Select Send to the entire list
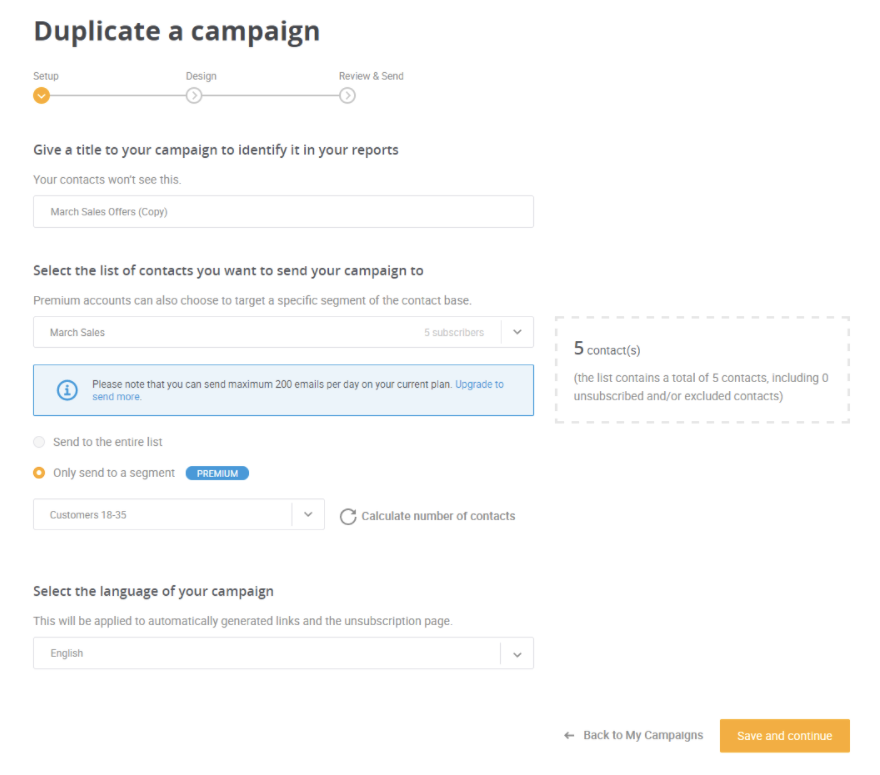This screenshot has width=880, height=775. [39, 442]
